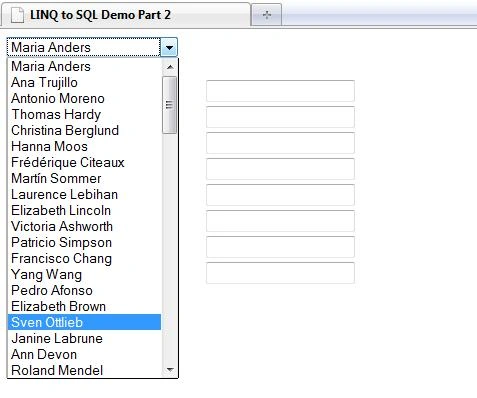This screenshot has height=398, width=477.
Task: Choose Yang Wang from the dropdown
Action: (x=84, y=274)
